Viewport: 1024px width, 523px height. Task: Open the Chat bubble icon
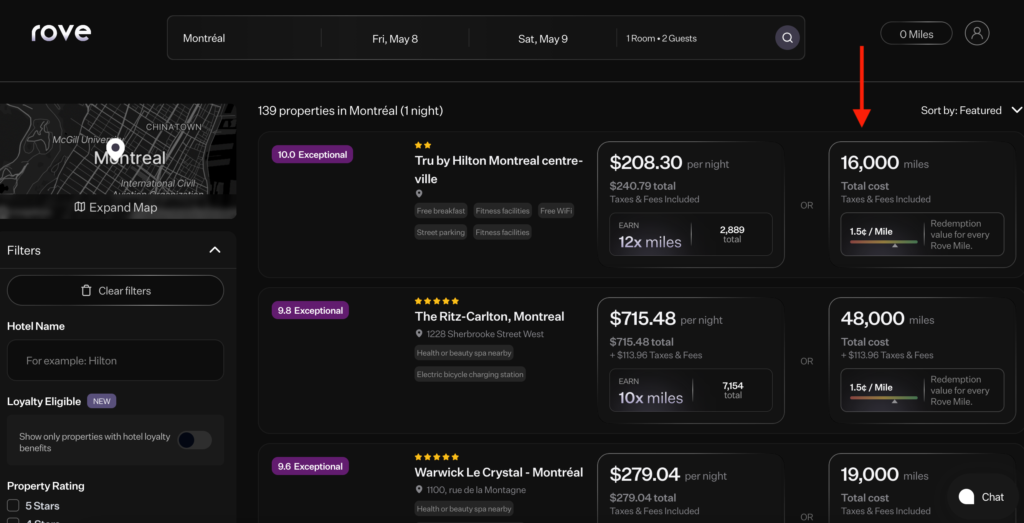[966, 497]
